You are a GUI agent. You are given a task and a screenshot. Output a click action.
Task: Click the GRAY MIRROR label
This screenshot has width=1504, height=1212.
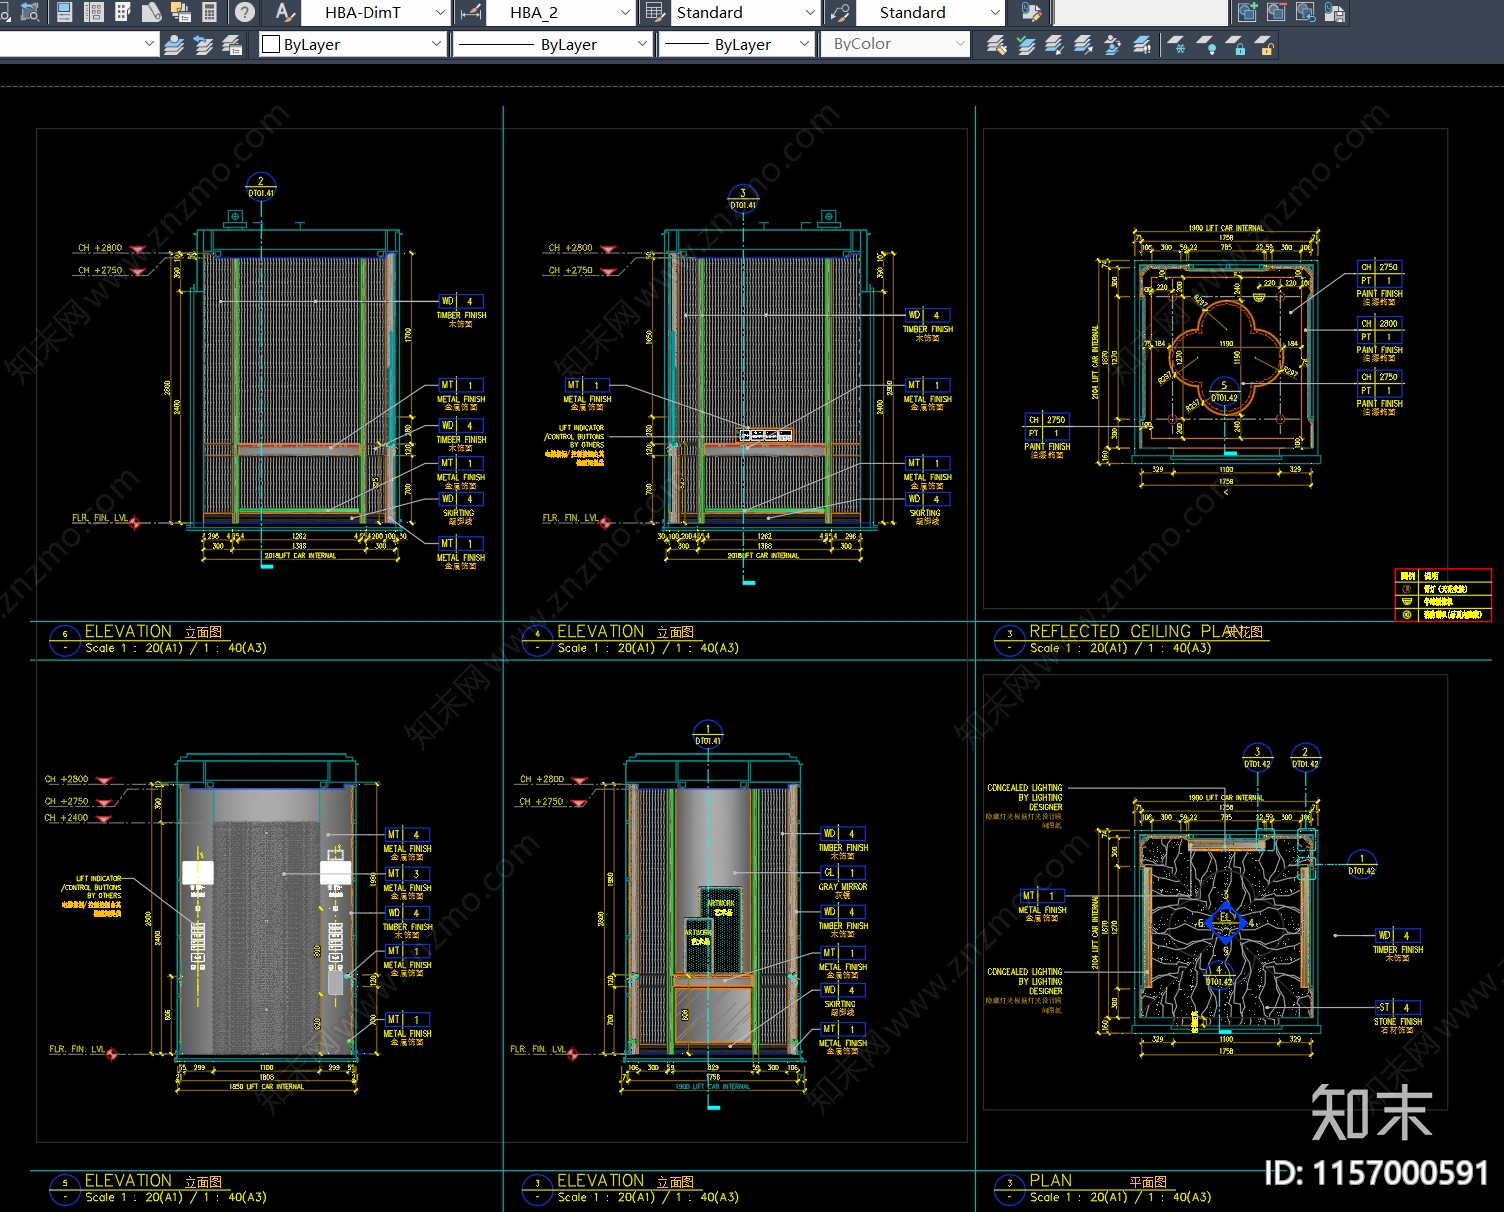click(x=843, y=887)
